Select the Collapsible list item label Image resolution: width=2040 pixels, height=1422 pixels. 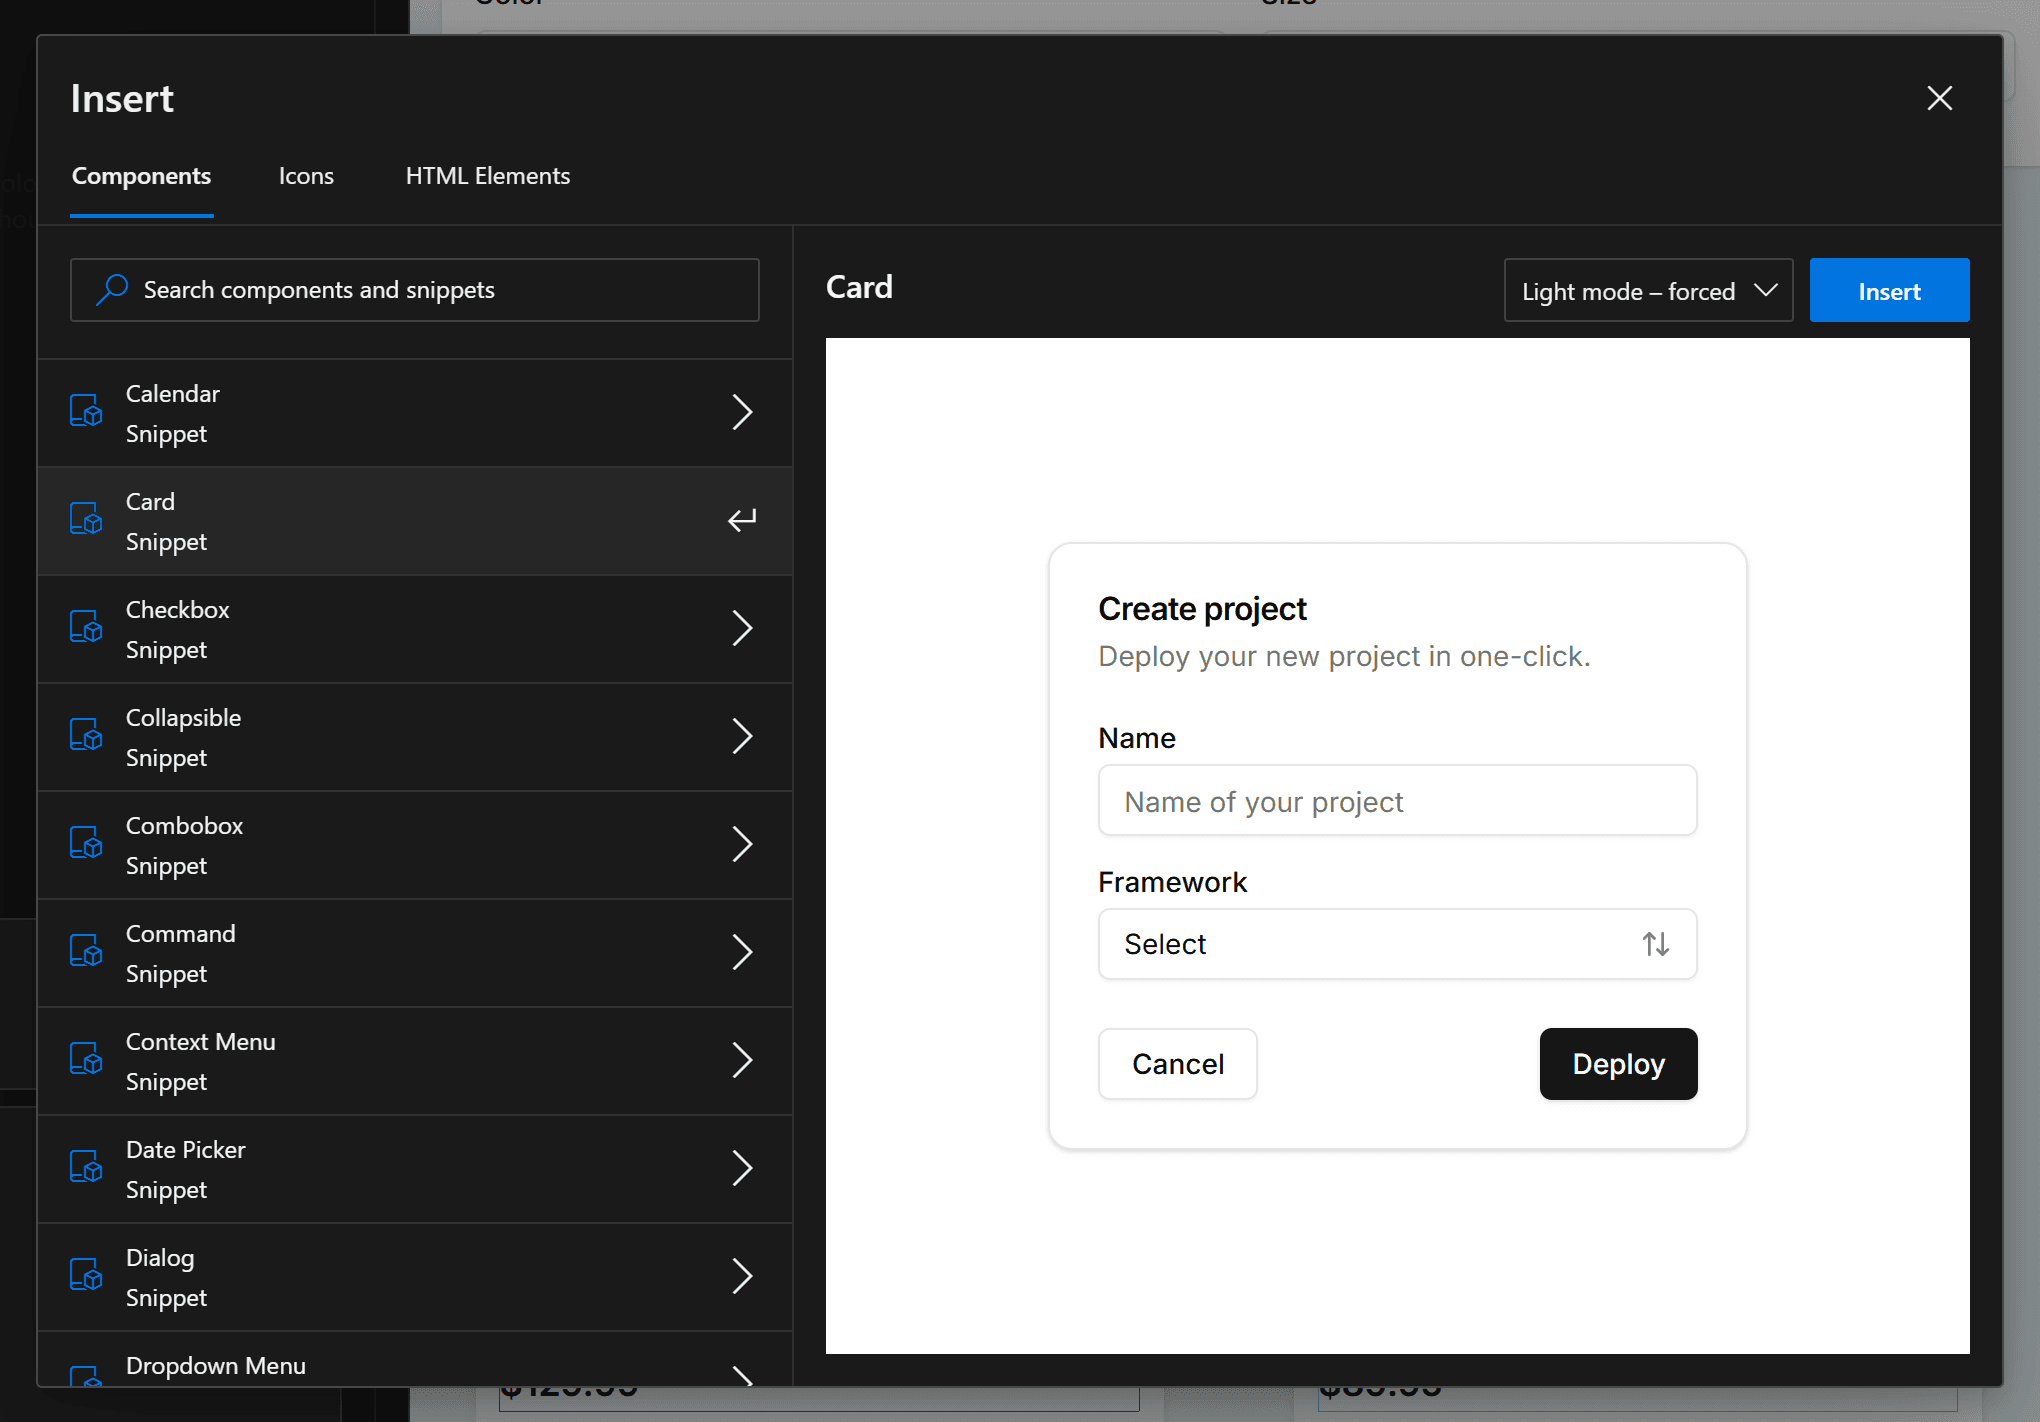pos(184,718)
